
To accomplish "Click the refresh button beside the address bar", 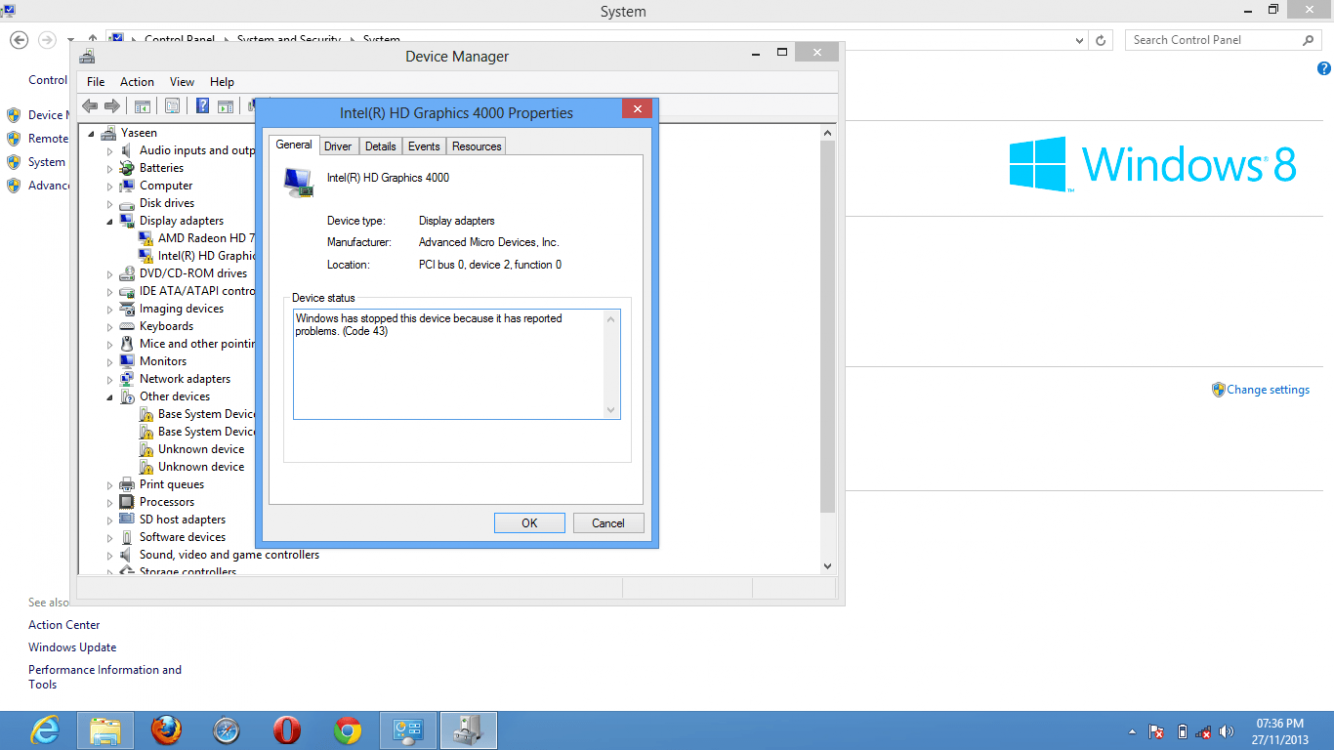I will (1101, 40).
